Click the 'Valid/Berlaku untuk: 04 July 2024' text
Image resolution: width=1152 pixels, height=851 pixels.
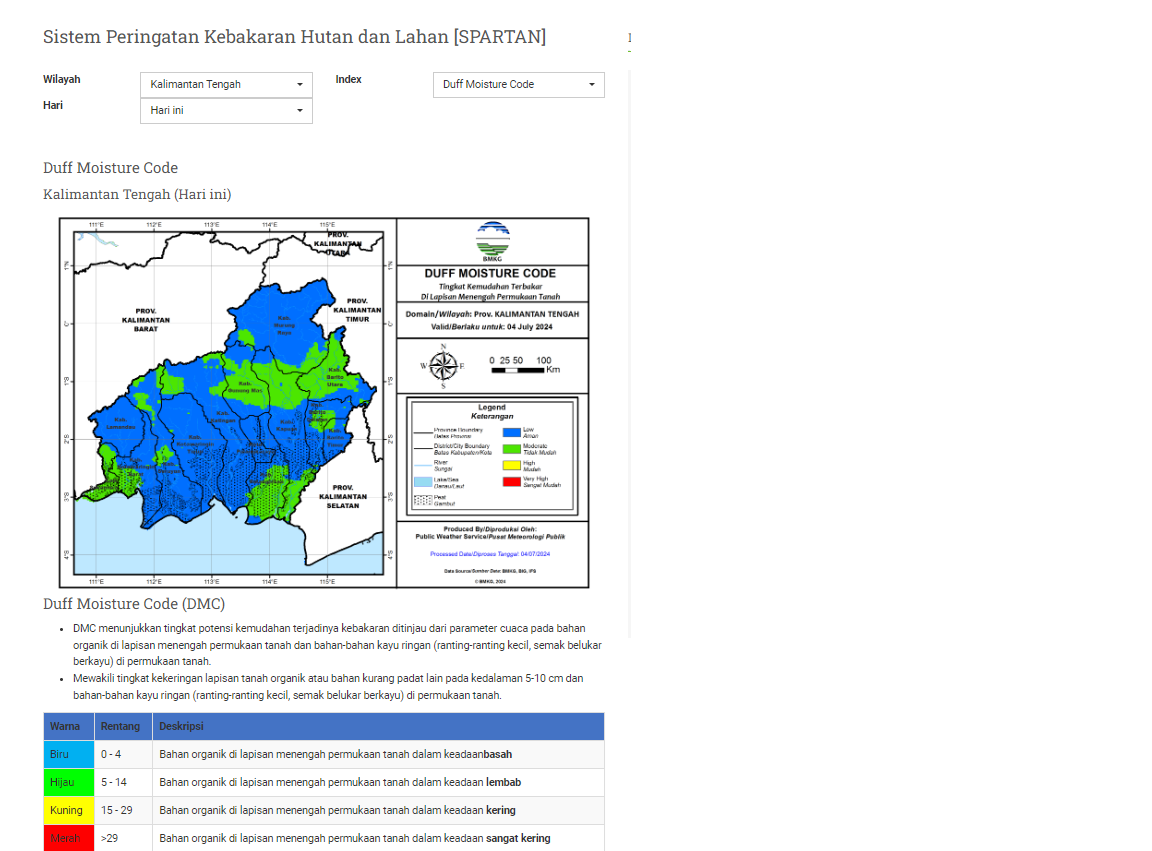click(492, 327)
